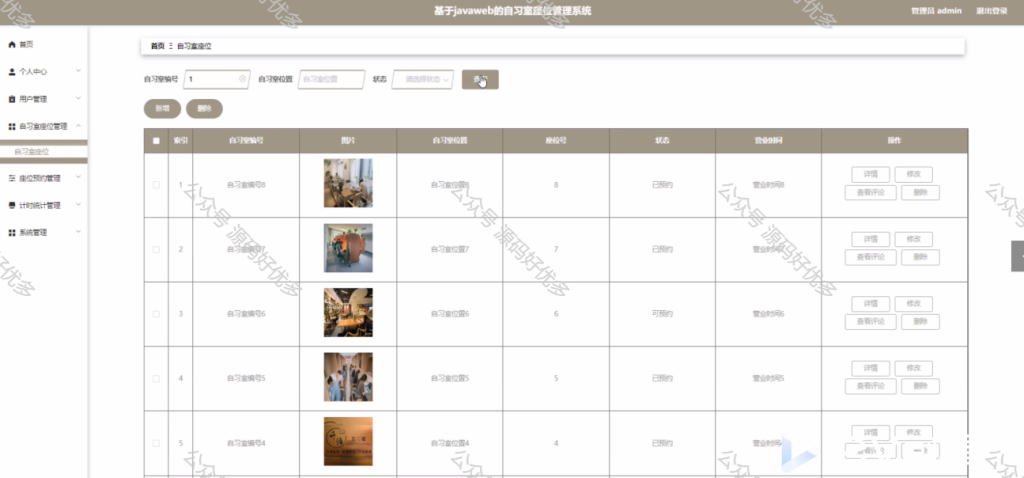Open the 状态 select dropdown

pyautogui.click(x=423, y=80)
